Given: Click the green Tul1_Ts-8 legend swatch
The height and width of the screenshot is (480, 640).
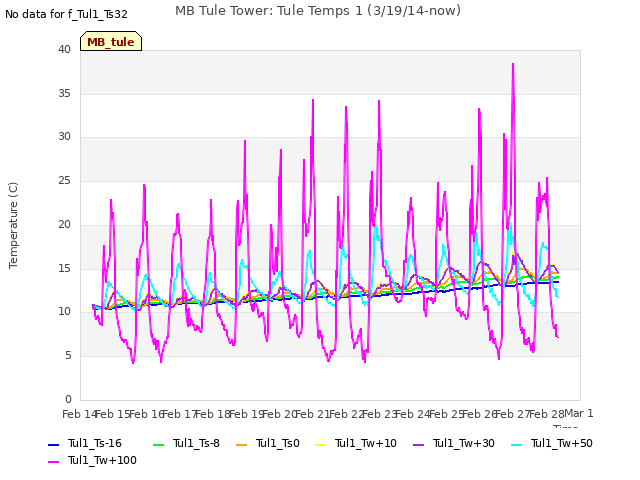Looking at the screenshot, I should (x=158, y=444).
